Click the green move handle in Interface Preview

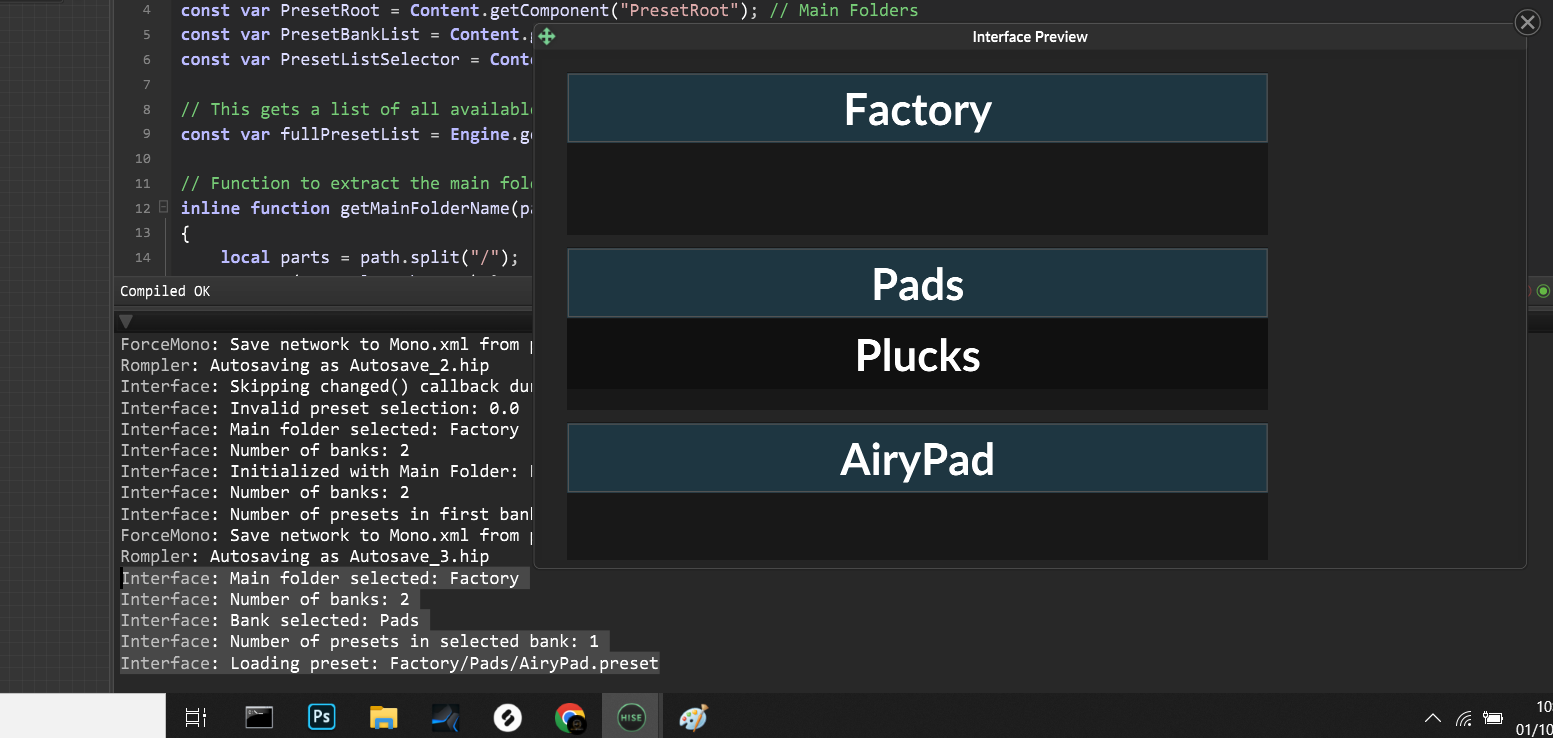(x=546, y=37)
